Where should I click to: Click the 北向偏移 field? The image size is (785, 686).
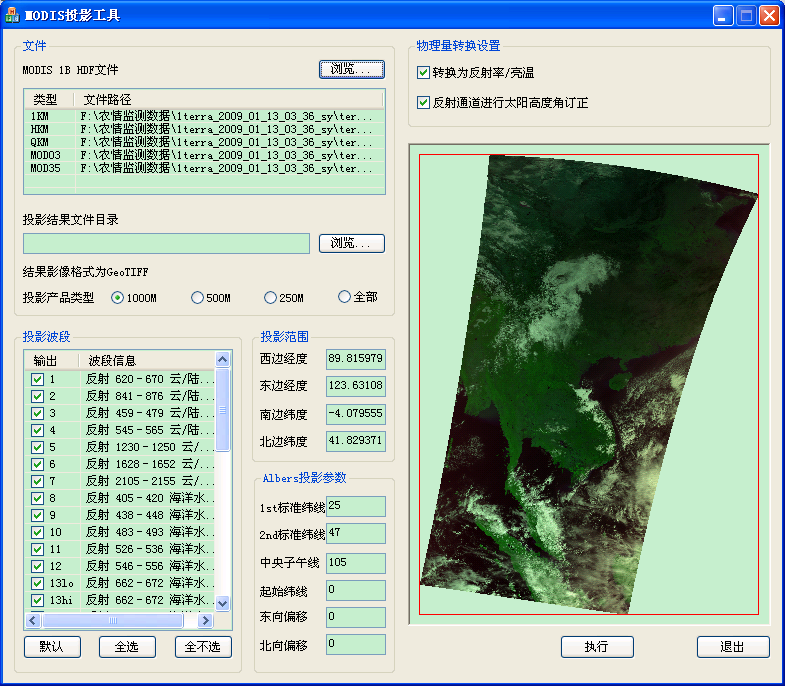356,644
